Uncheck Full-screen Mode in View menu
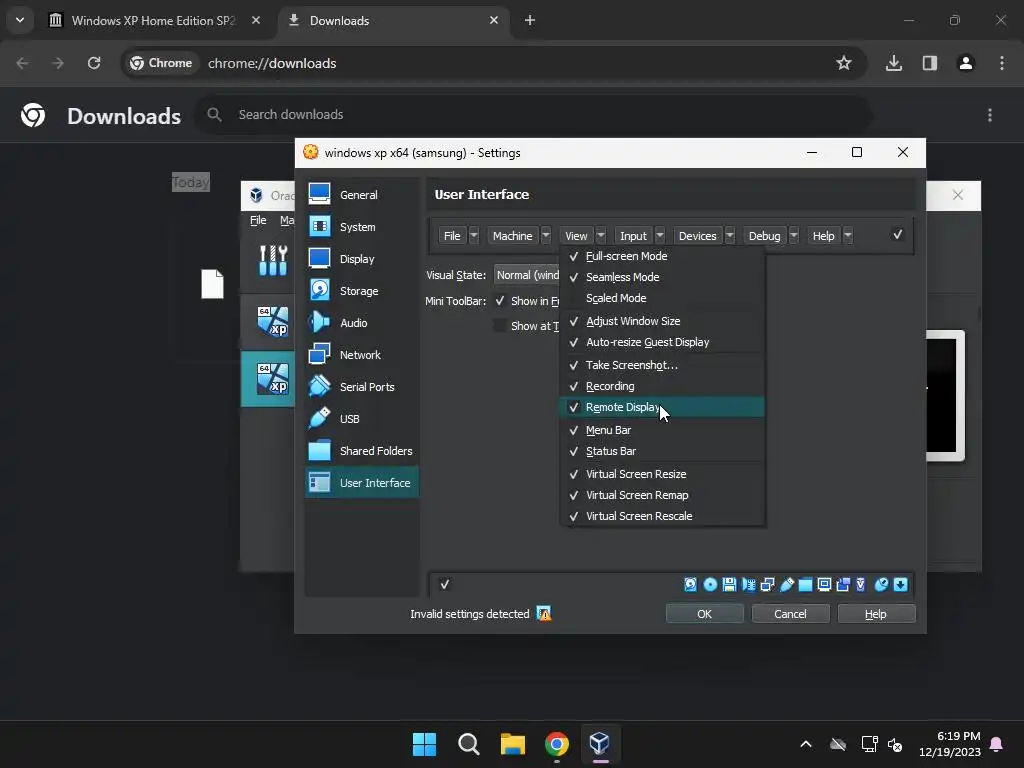Screen dimensions: 1024x768 click(662, 256)
